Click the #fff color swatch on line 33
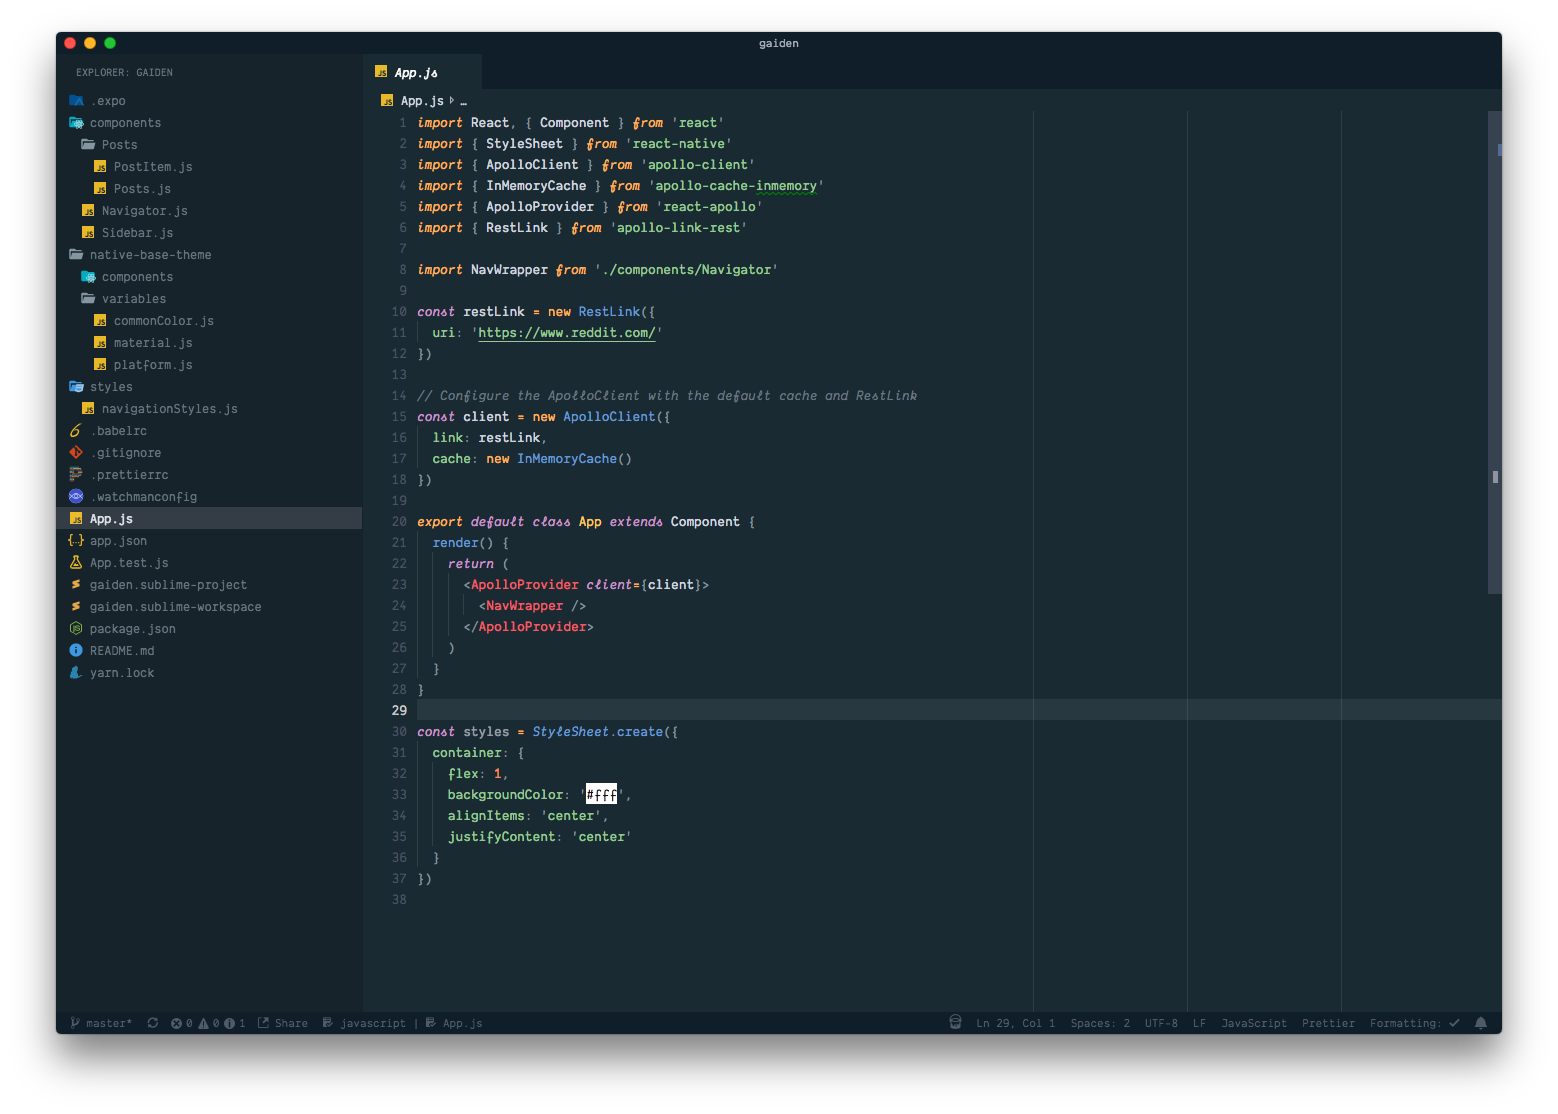The width and height of the screenshot is (1558, 1114). [601, 793]
